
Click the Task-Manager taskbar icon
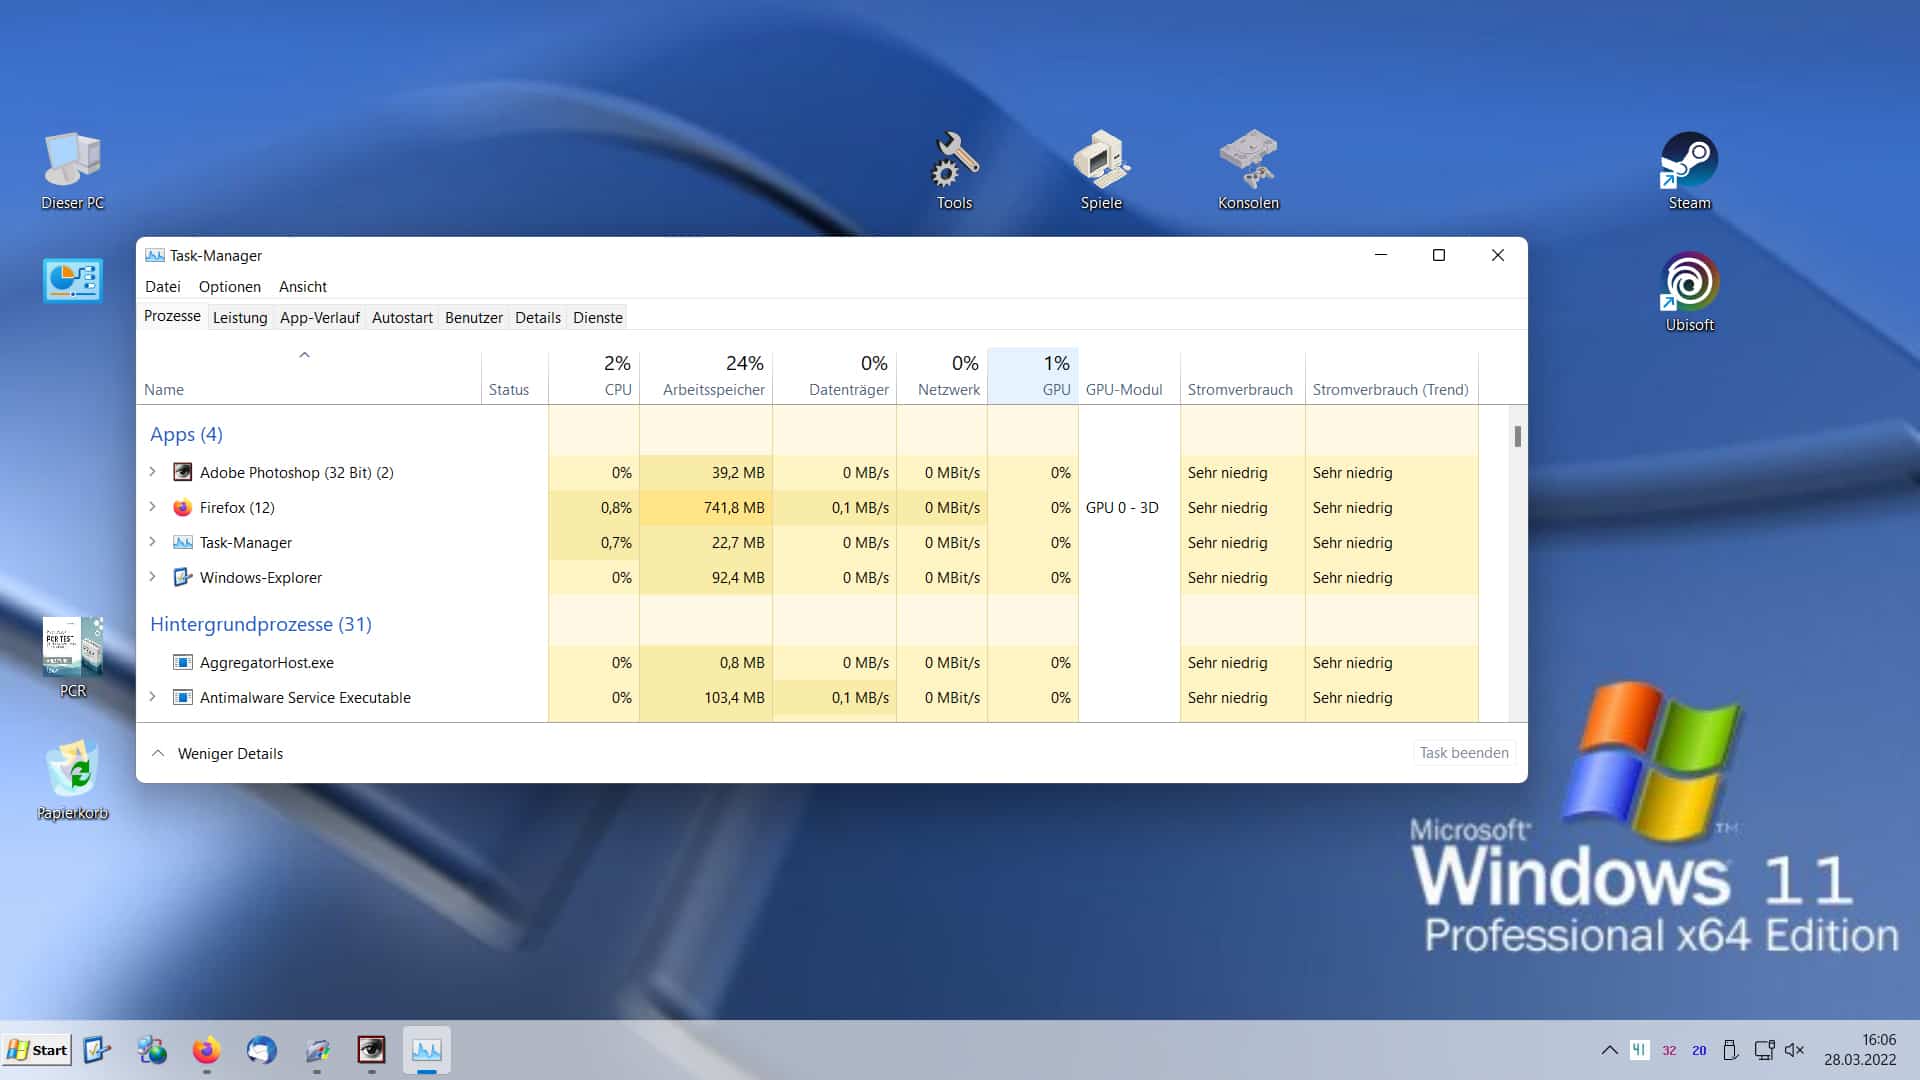(x=427, y=1050)
